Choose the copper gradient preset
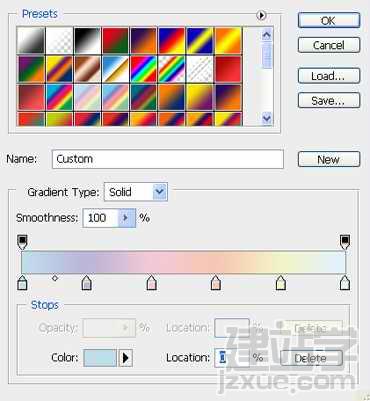The height and width of the screenshot is (401, 370). (x=87, y=69)
